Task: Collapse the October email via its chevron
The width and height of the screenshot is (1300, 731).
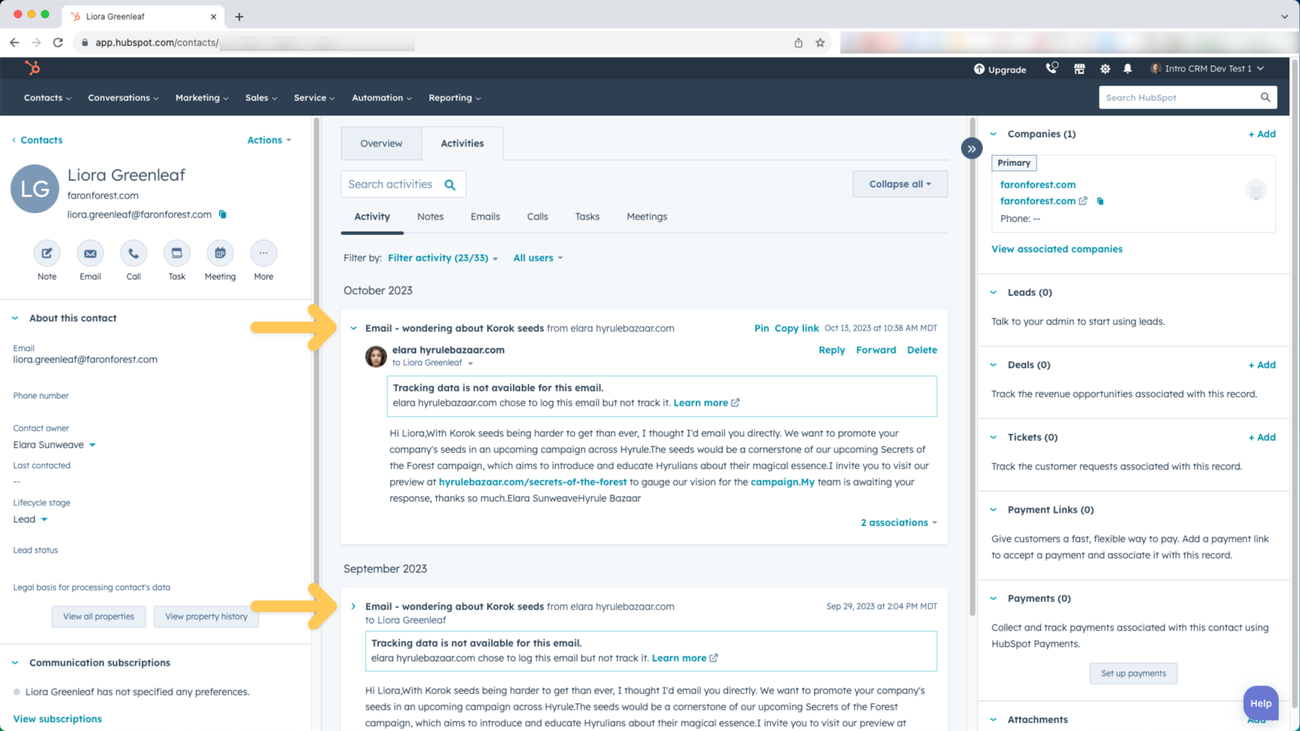Action: pyautogui.click(x=352, y=327)
